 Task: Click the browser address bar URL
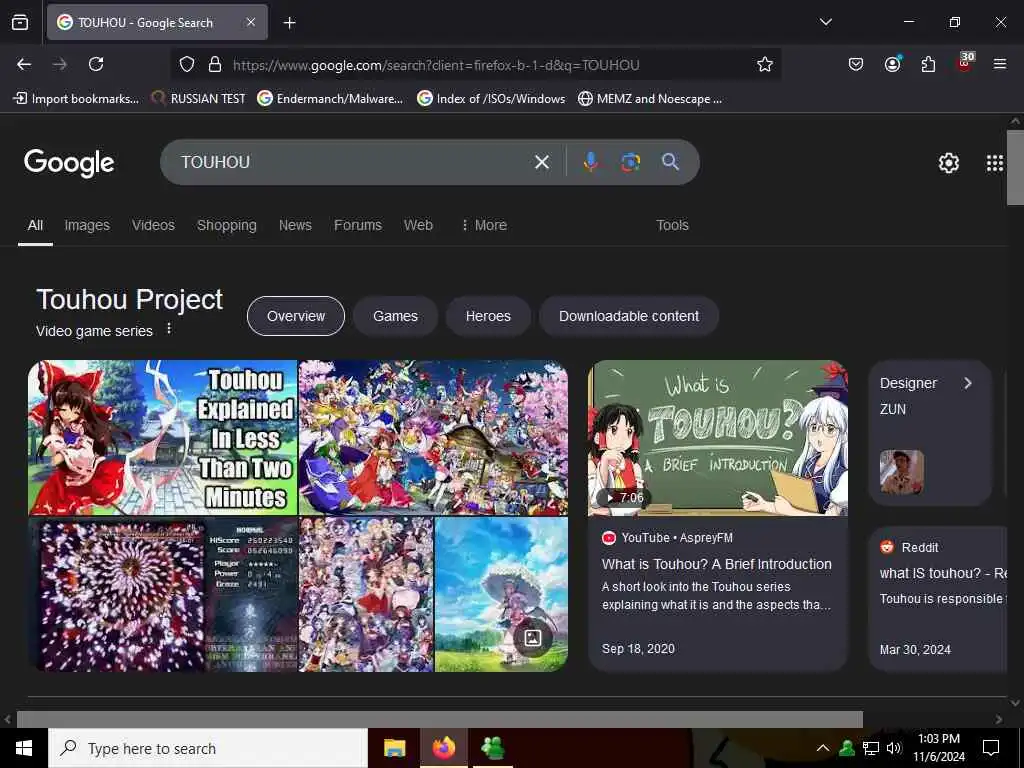point(436,65)
